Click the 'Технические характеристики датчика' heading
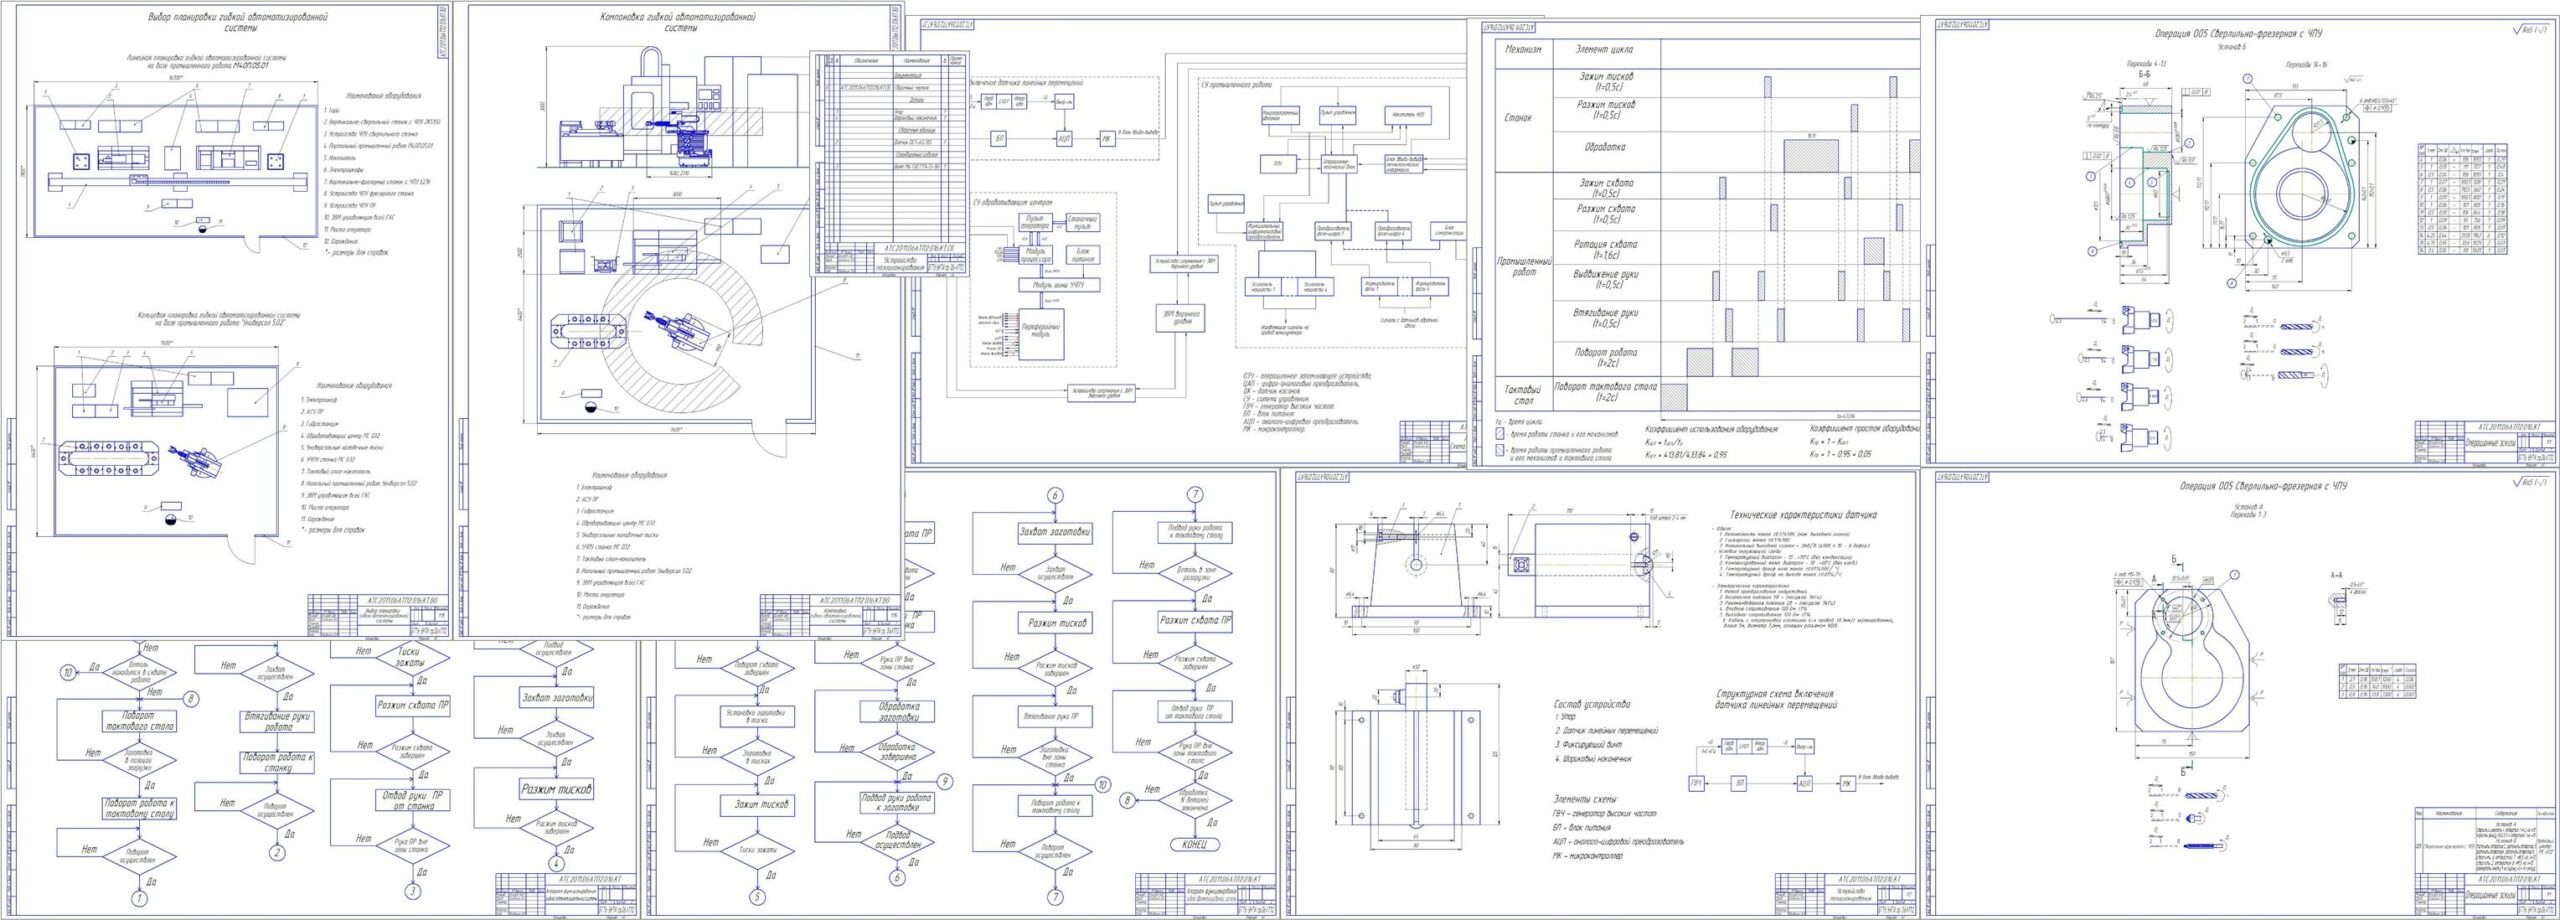2560x920 pixels. click(x=1802, y=515)
